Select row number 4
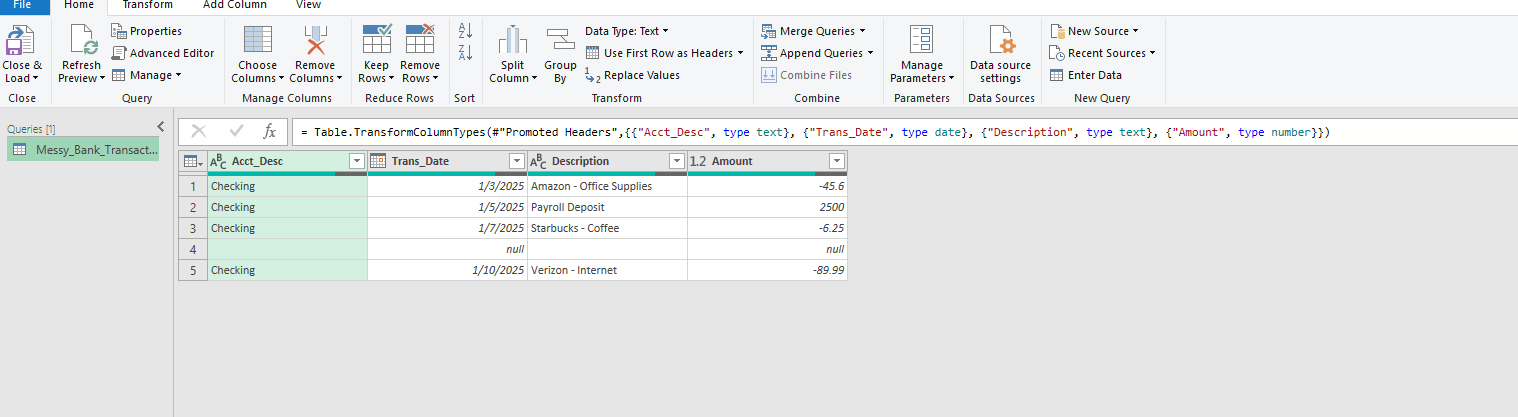Image resolution: width=1518 pixels, height=417 pixels. click(x=193, y=249)
